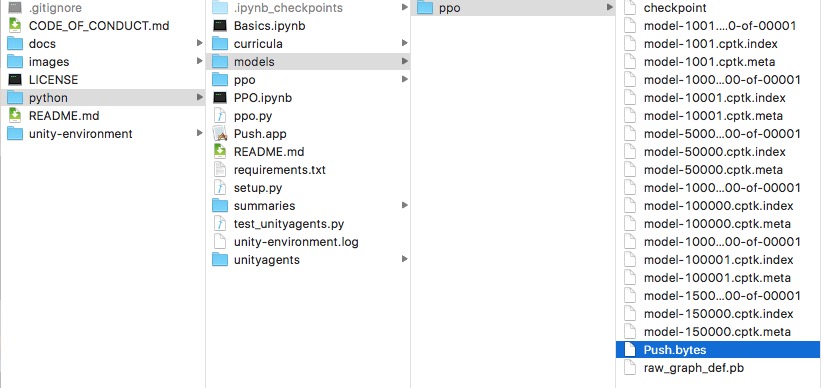Select the test_unityagents.py script icon

pyautogui.click(x=220, y=224)
